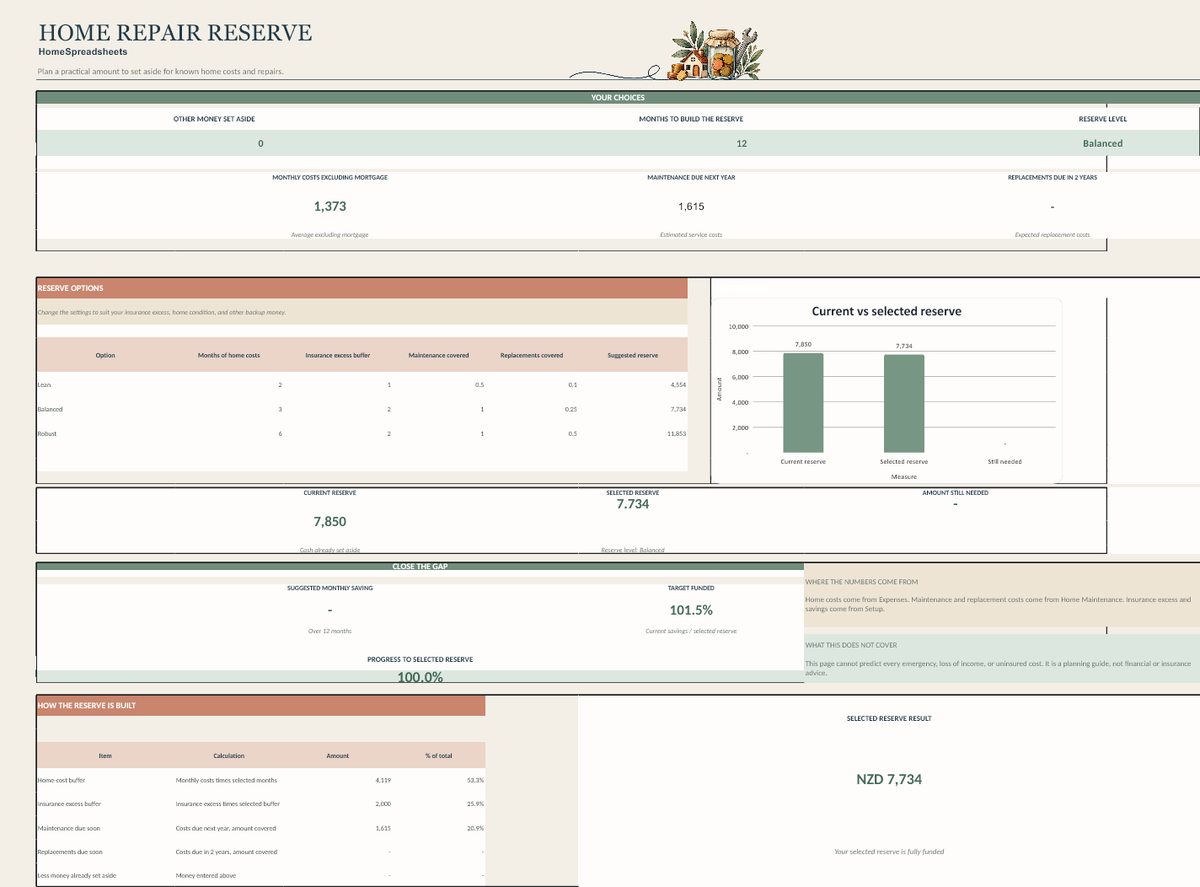This screenshot has height=887, width=1200.
Task: Click the 'Replacements covered' column header
Action: (x=531, y=355)
